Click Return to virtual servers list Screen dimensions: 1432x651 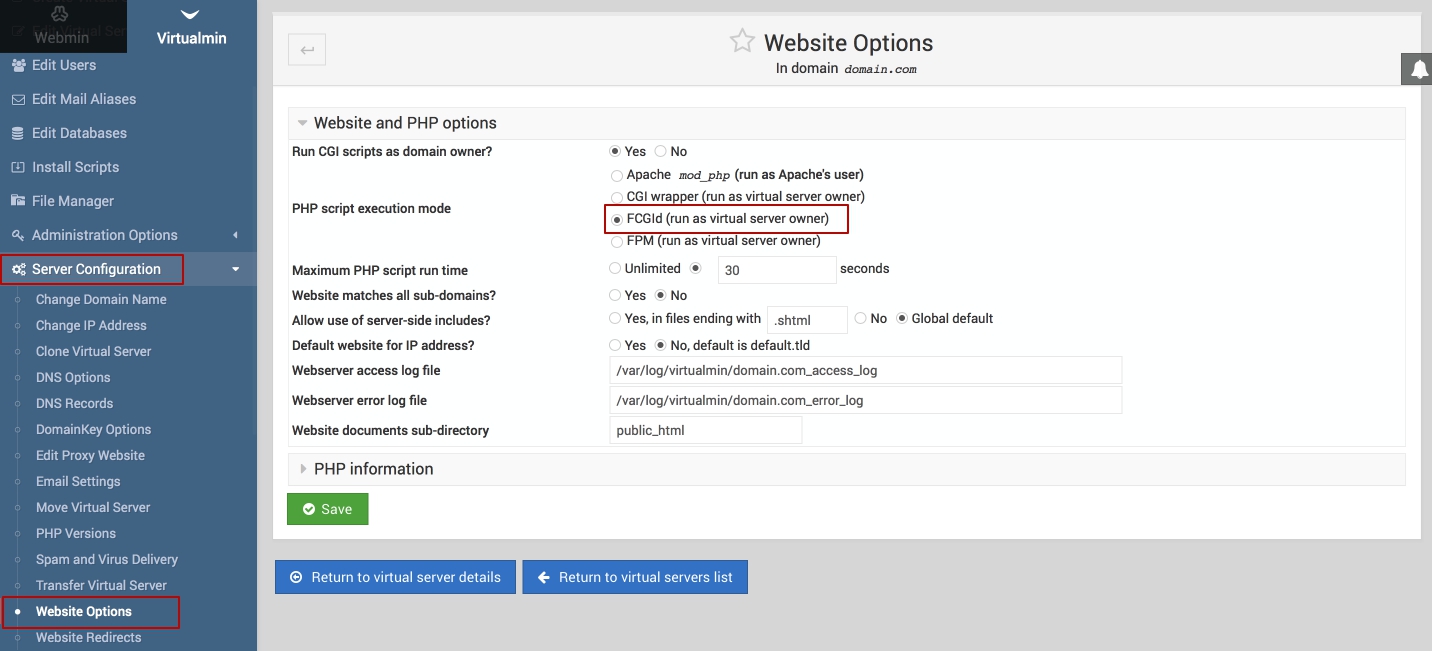click(635, 577)
